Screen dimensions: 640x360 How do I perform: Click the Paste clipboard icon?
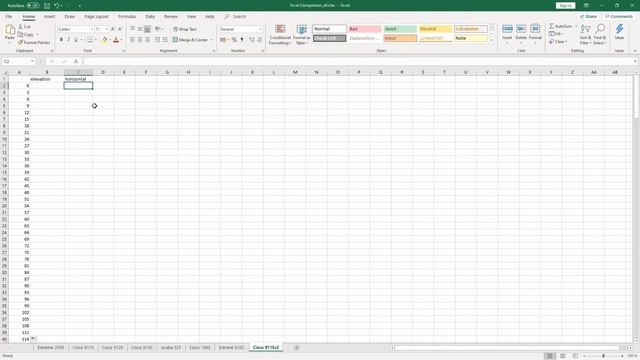pyautogui.click(x=9, y=30)
